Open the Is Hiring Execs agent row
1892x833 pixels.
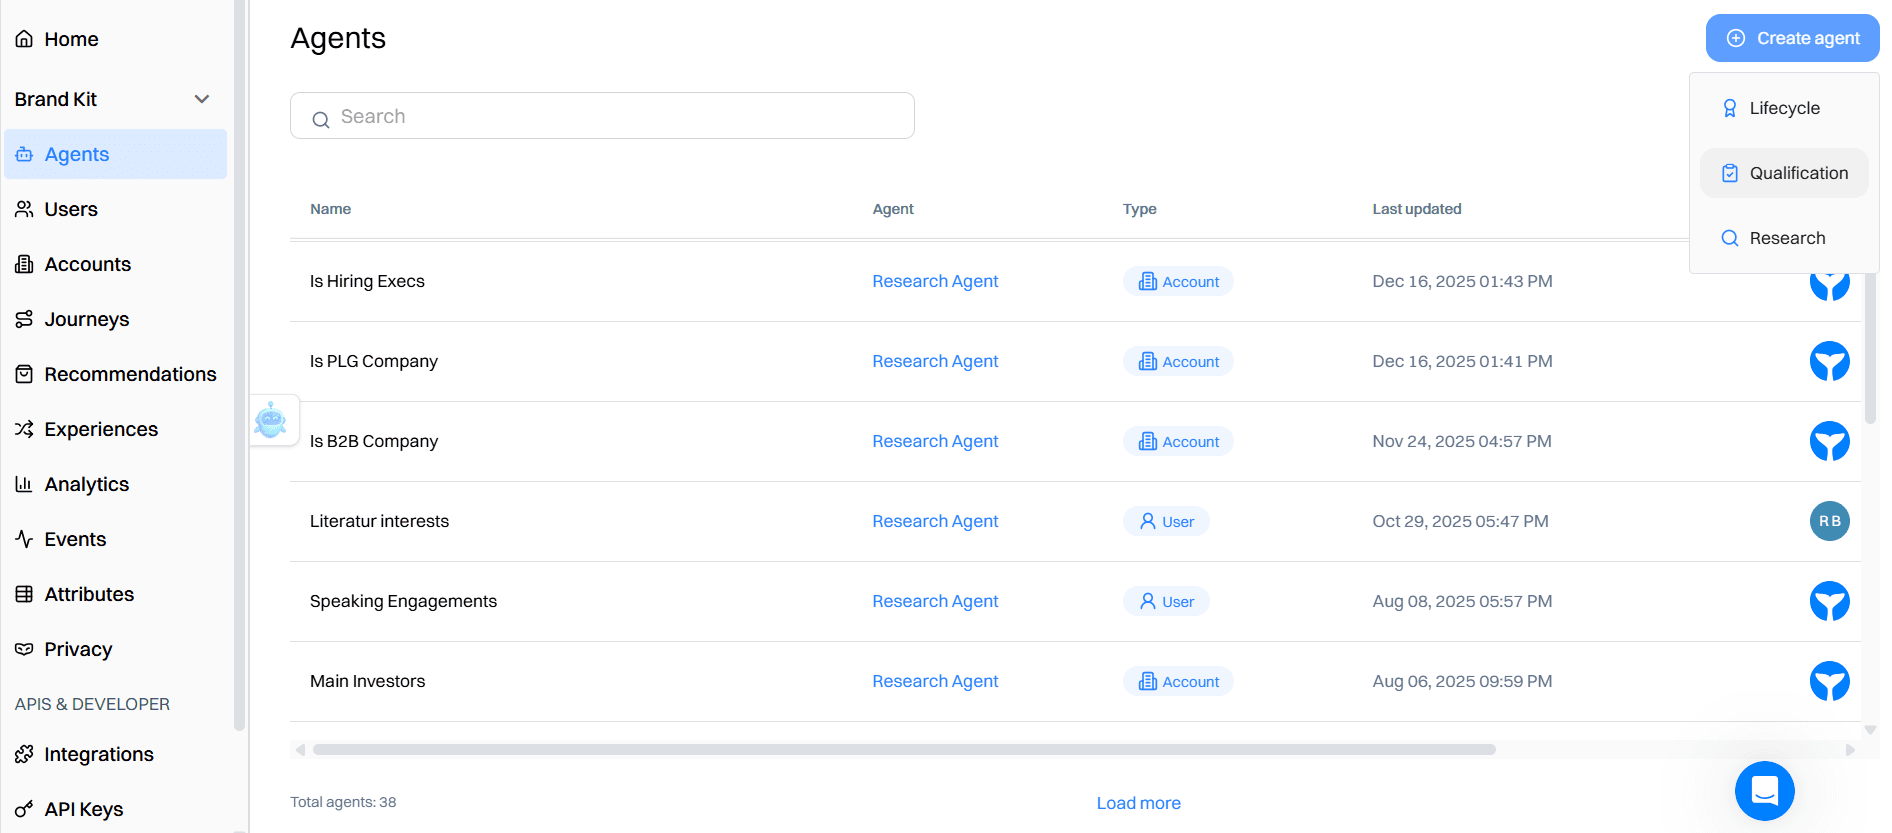(1075, 281)
